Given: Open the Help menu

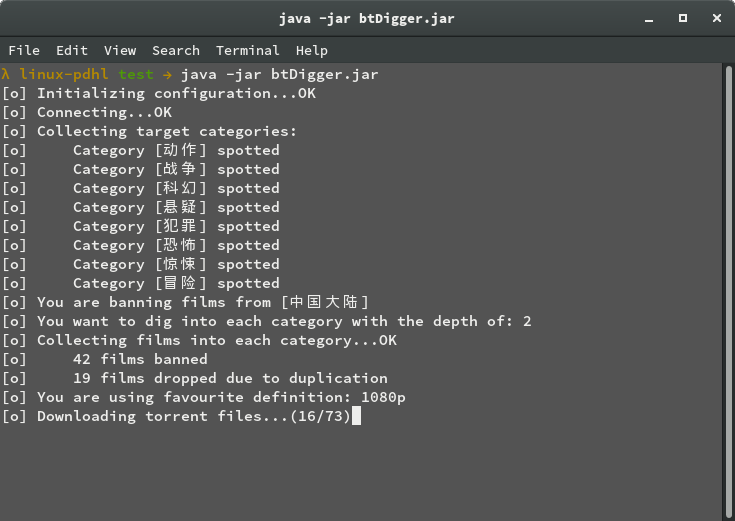Looking at the screenshot, I should pyautogui.click(x=312, y=50).
